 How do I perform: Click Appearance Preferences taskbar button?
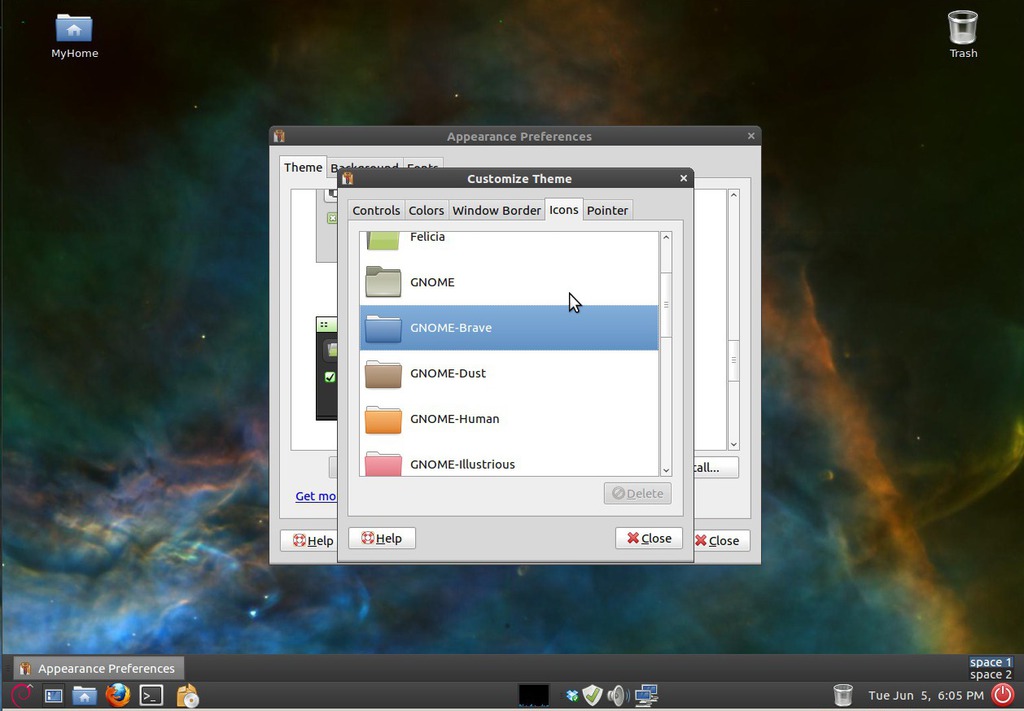coord(99,669)
